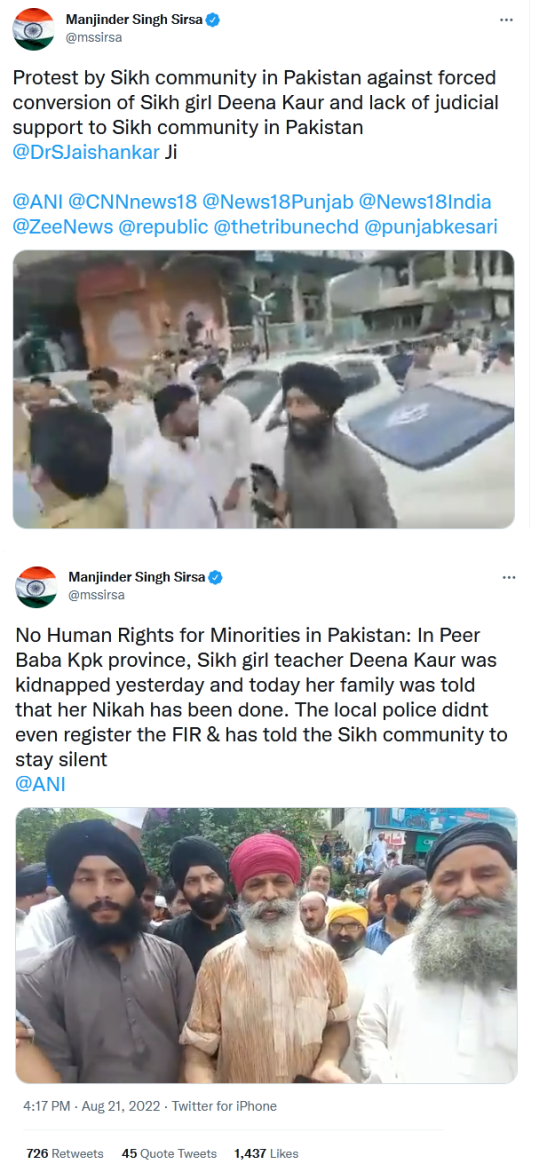The width and height of the screenshot is (547, 1172).
Task: Open the @CNNnews18 mention
Action: click(133, 201)
